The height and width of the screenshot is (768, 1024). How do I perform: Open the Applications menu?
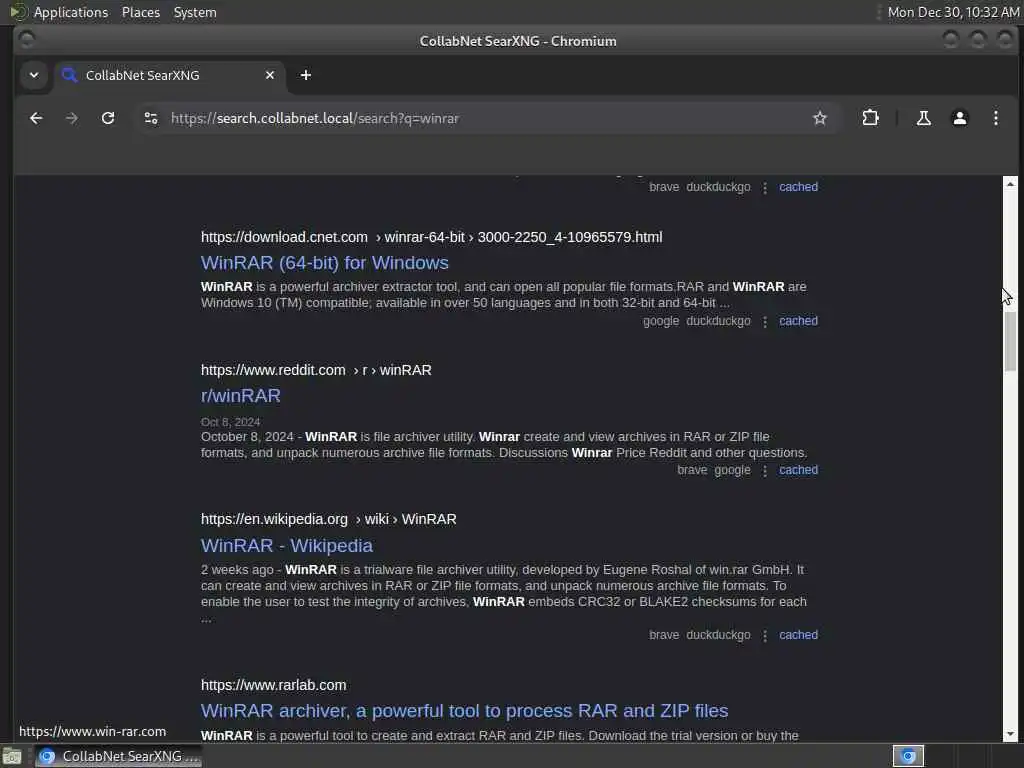point(71,12)
